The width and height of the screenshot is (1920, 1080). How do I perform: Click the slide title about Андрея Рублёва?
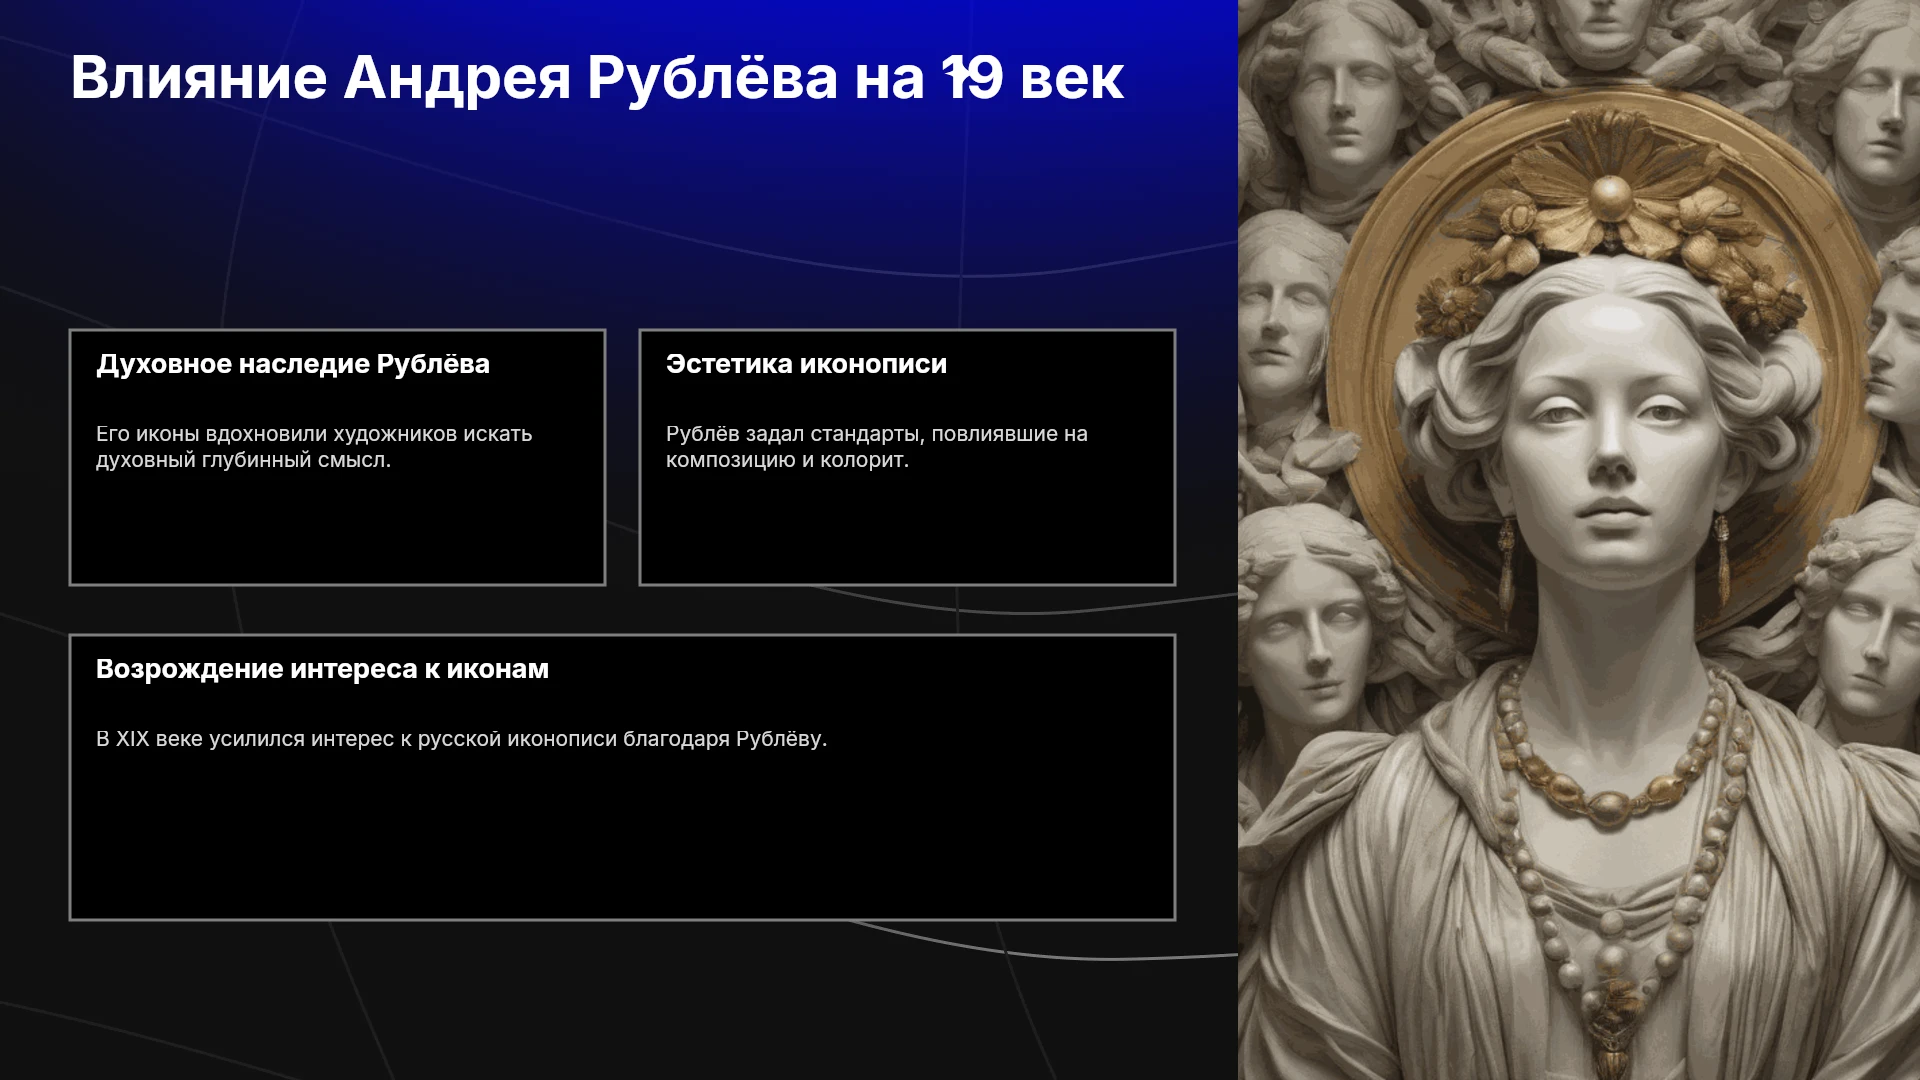pos(597,78)
